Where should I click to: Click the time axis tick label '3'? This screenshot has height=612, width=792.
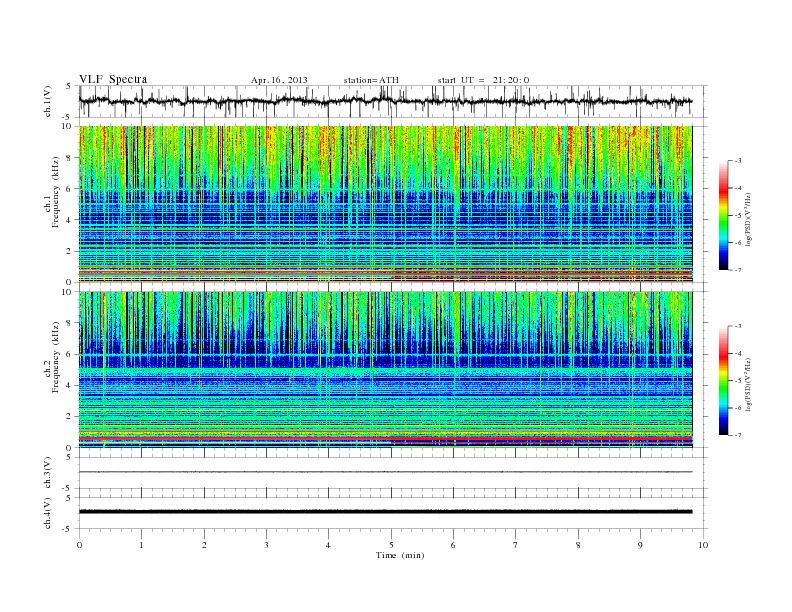pyautogui.click(x=266, y=545)
